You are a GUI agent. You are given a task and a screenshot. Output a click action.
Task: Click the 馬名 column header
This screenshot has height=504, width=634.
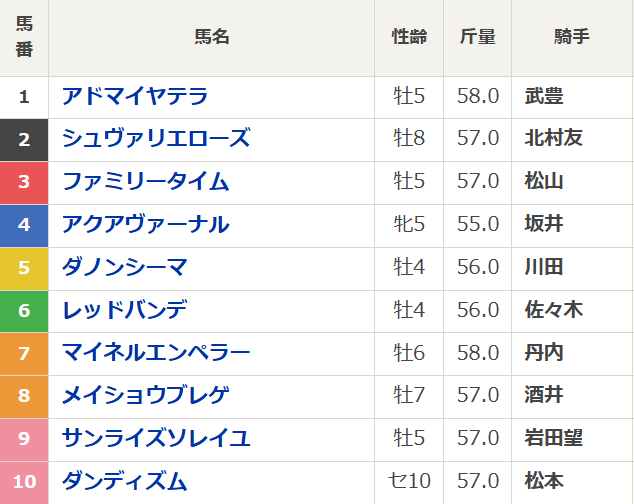(x=212, y=37)
